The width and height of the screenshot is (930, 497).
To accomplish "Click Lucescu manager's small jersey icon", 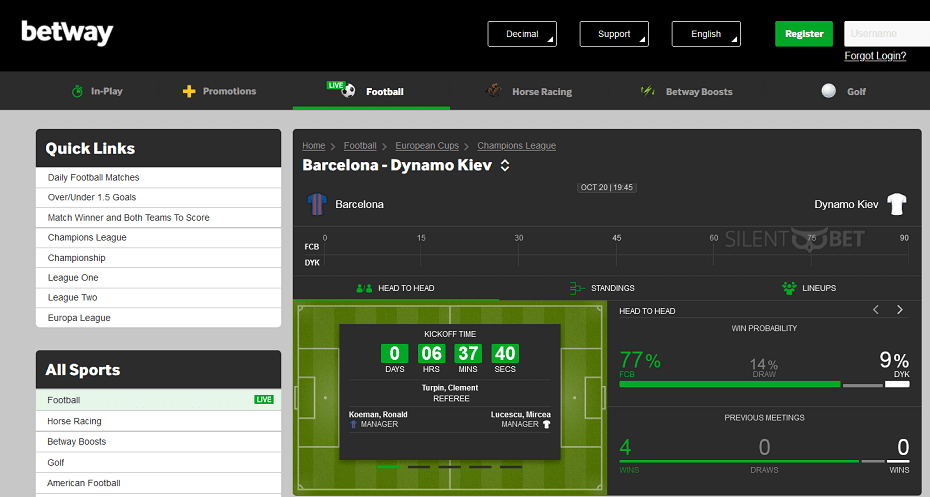I will click(546, 424).
